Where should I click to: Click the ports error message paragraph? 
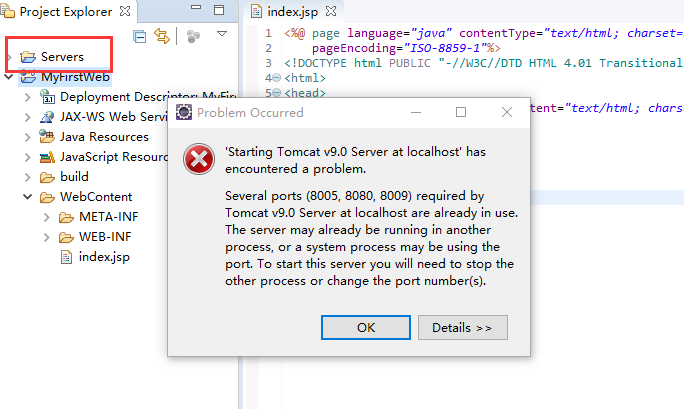coord(371,238)
